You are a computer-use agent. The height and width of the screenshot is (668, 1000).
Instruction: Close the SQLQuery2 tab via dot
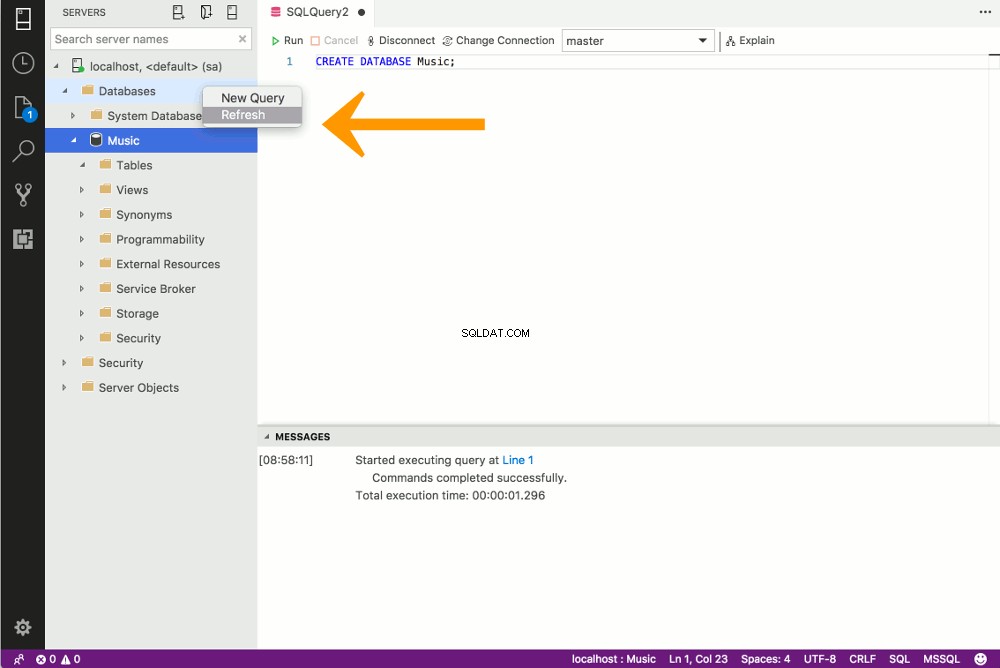(362, 12)
